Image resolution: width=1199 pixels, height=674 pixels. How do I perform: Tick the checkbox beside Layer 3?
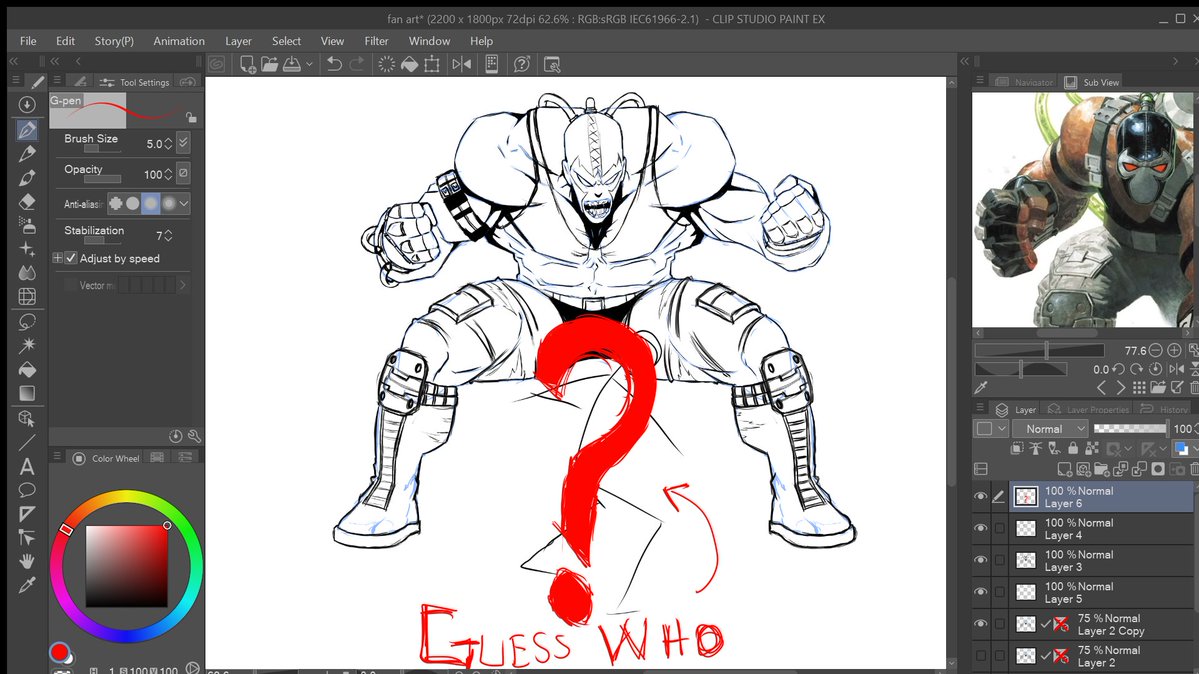(x=999, y=560)
